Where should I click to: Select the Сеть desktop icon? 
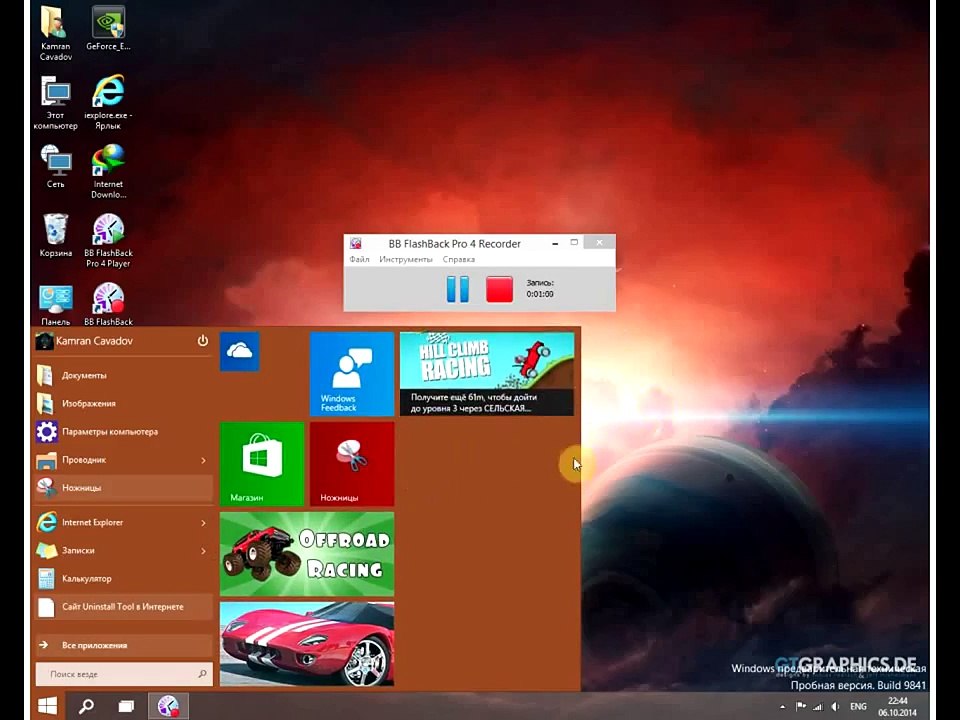56,167
